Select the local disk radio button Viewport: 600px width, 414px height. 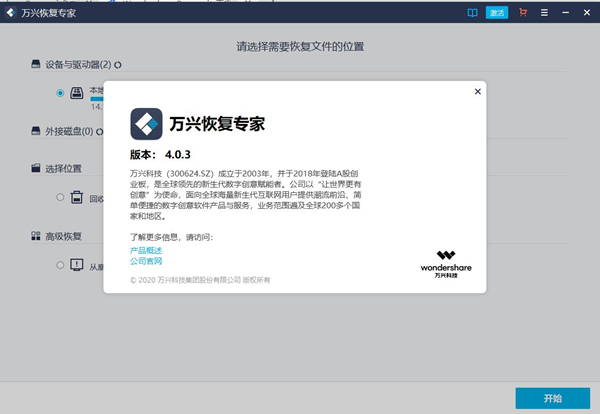[61, 93]
